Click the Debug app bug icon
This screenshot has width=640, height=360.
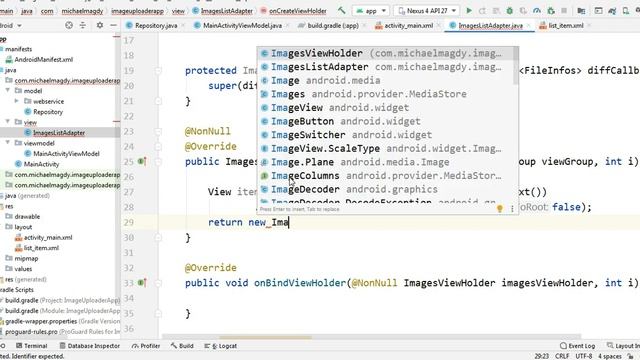pos(509,11)
